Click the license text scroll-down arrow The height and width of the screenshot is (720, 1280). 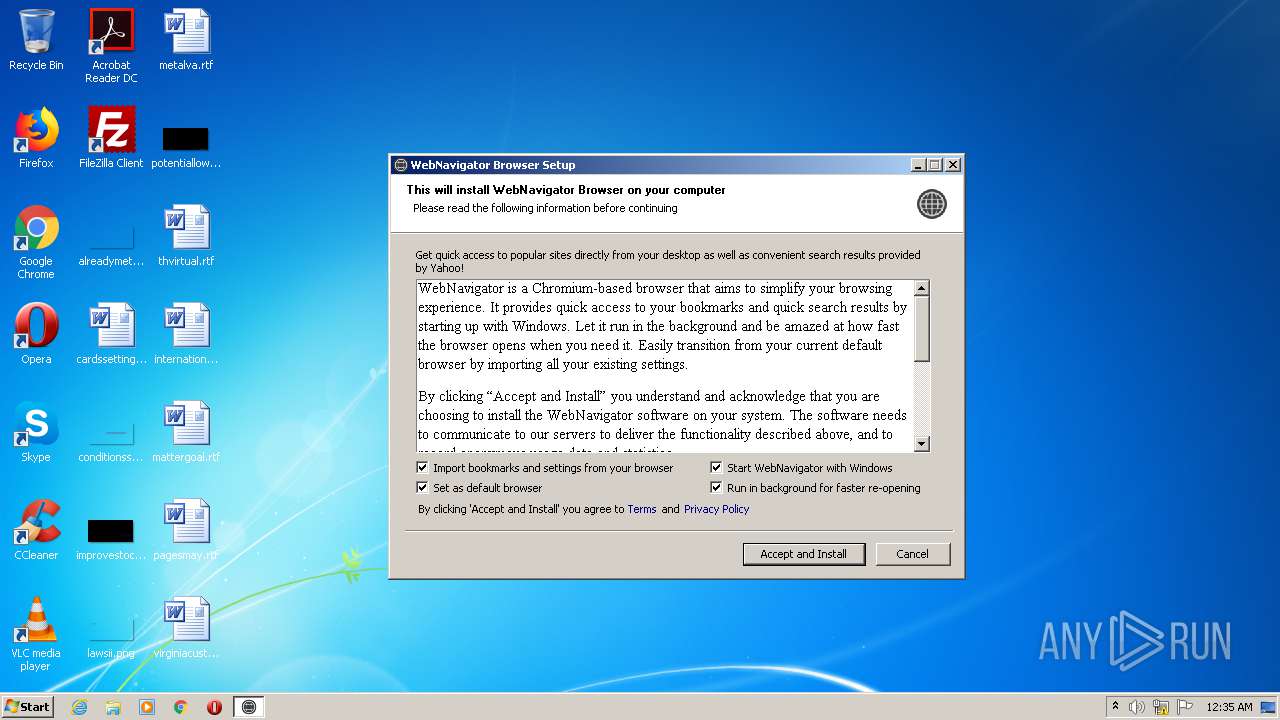(922, 444)
